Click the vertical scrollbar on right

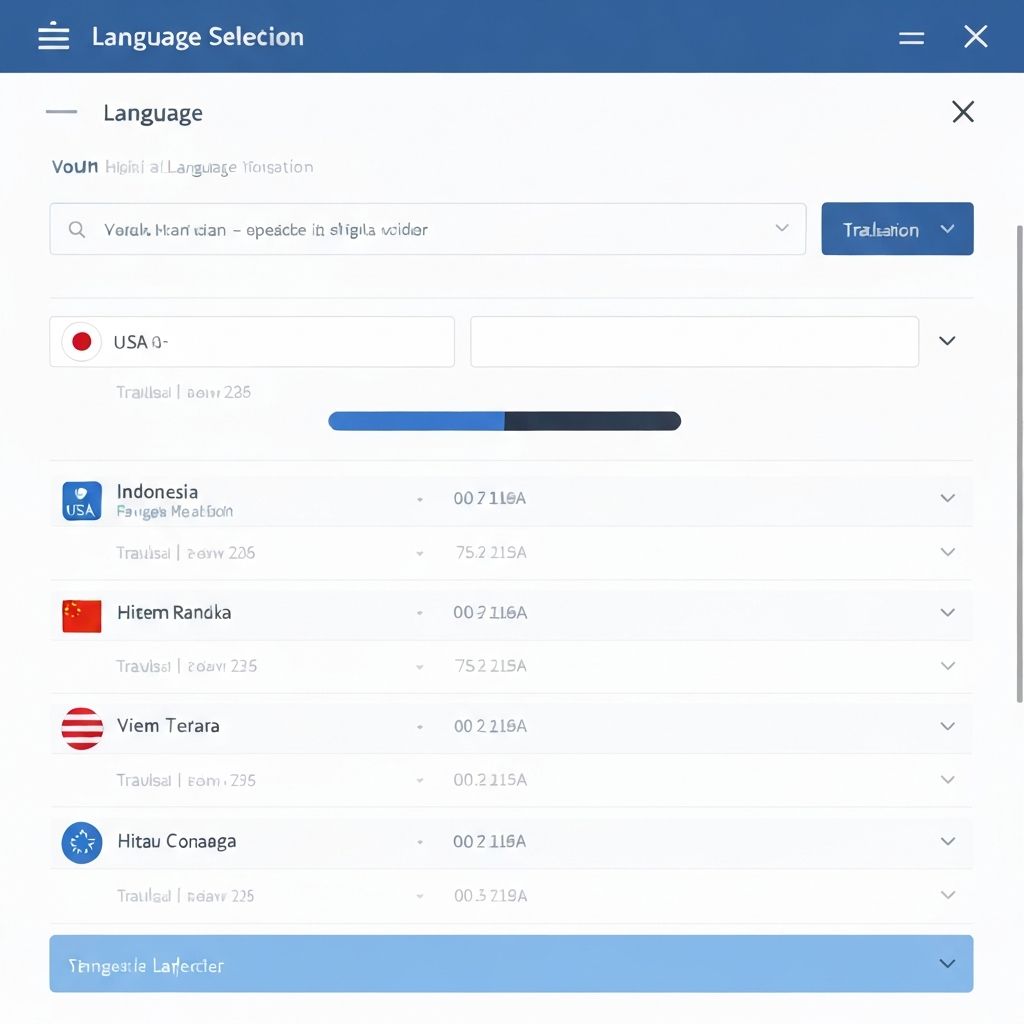tap(1019, 460)
